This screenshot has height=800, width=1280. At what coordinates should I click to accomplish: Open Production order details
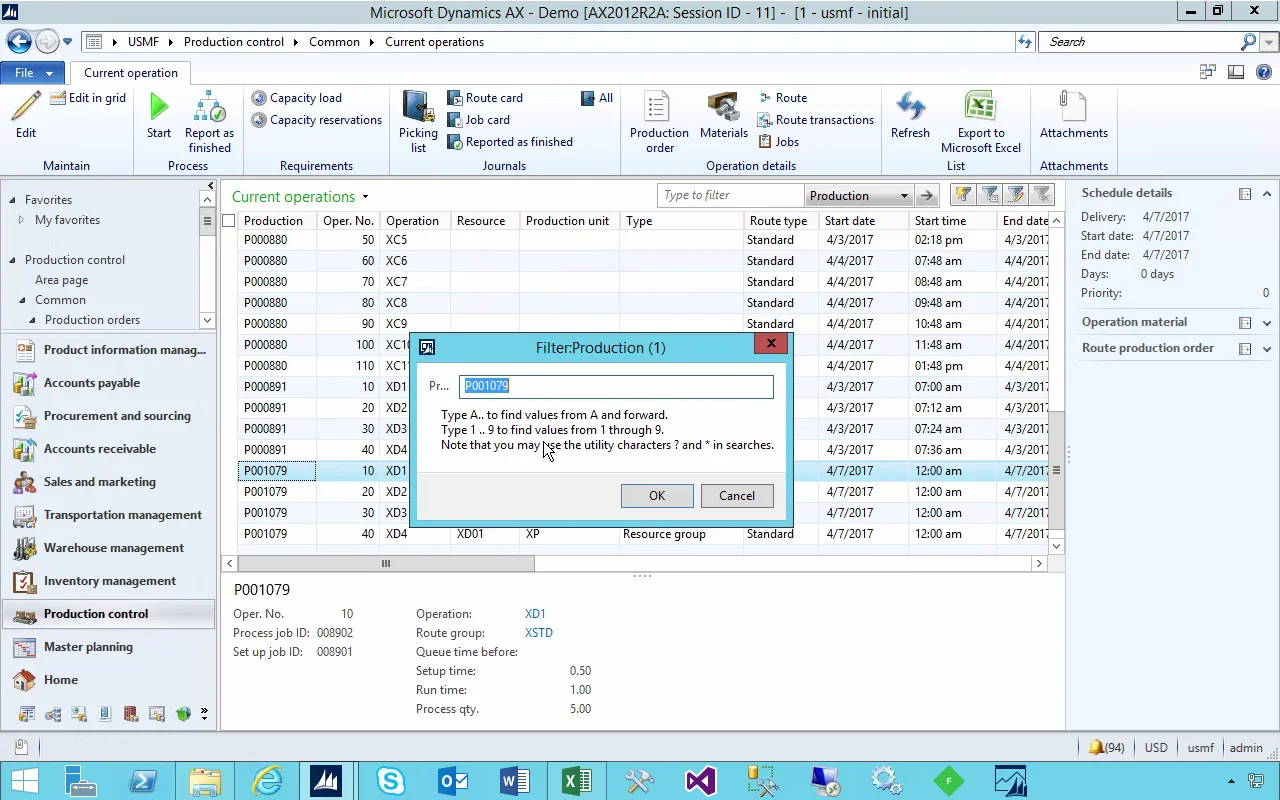[659, 122]
